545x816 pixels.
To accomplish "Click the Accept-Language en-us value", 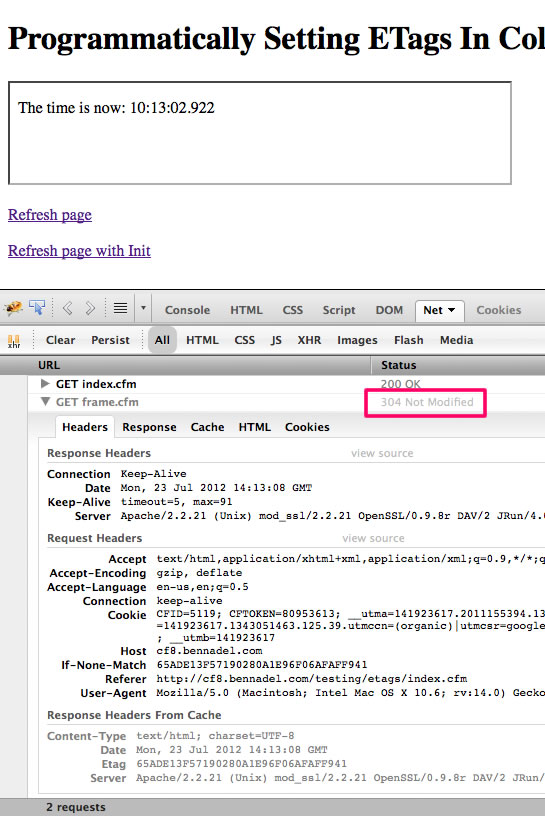I will click(x=202, y=587).
